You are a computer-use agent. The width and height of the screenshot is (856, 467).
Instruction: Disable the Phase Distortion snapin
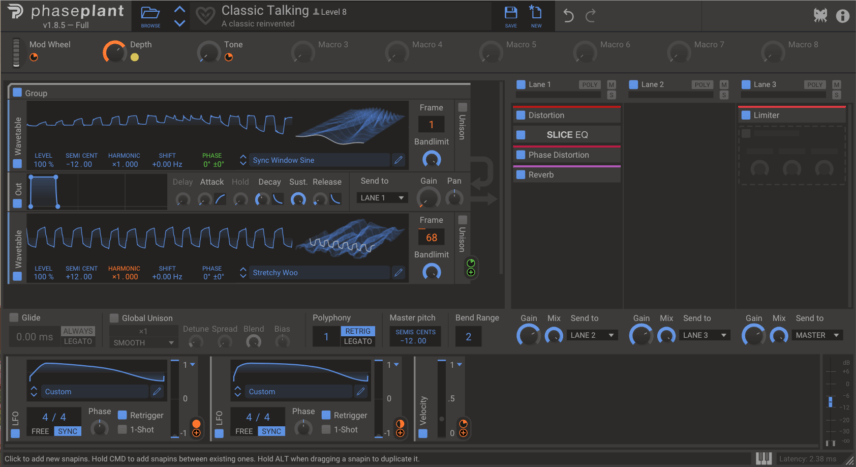[520, 155]
